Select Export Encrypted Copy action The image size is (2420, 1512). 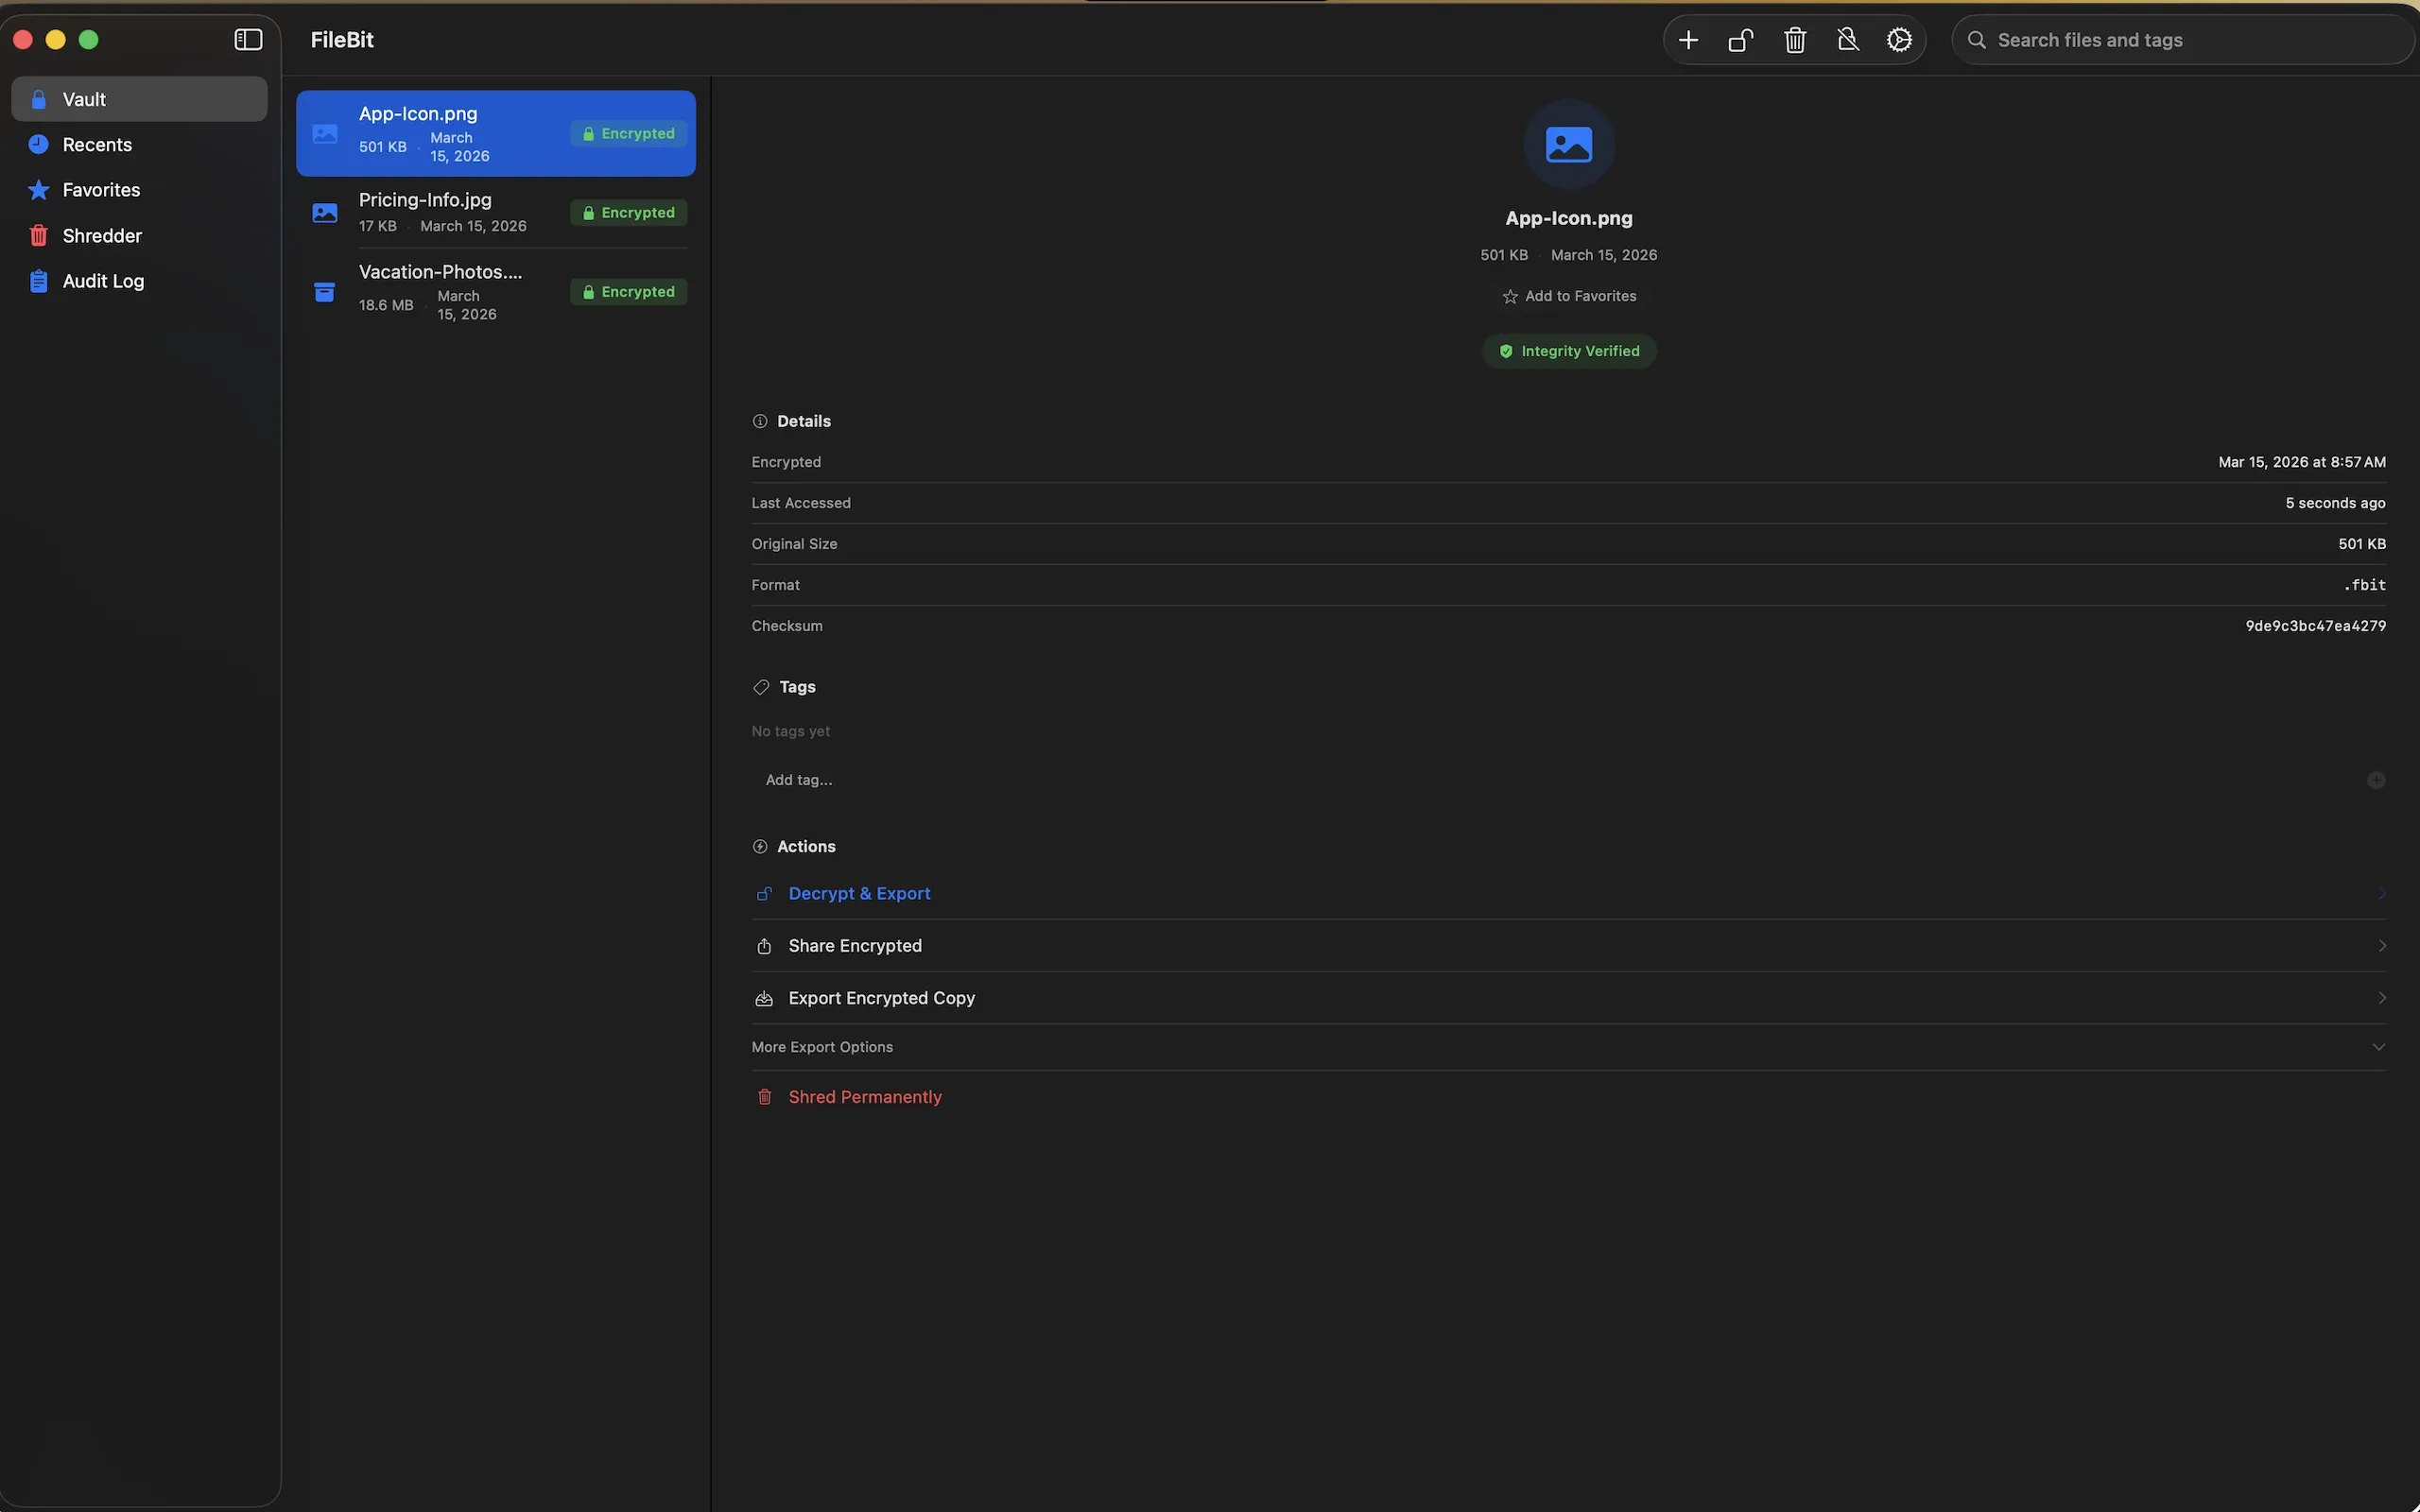pos(880,997)
